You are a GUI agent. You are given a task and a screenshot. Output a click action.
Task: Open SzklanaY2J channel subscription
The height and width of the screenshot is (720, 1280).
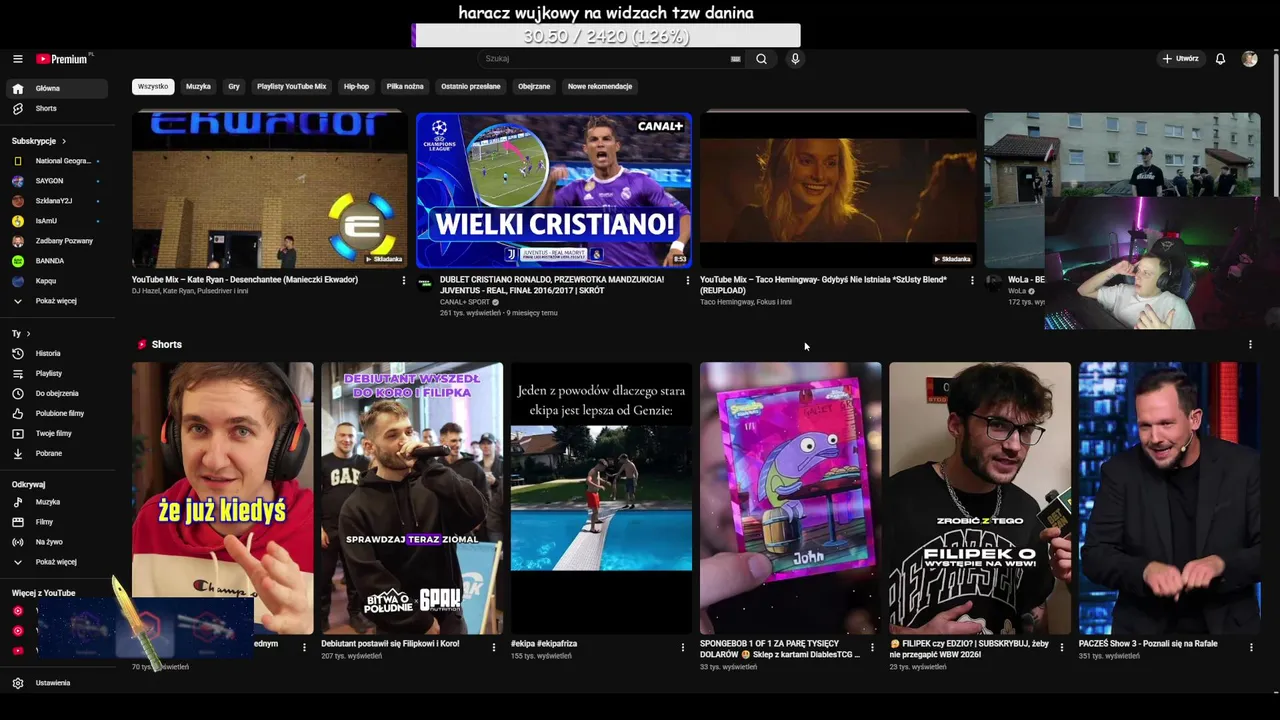[x=56, y=201]
